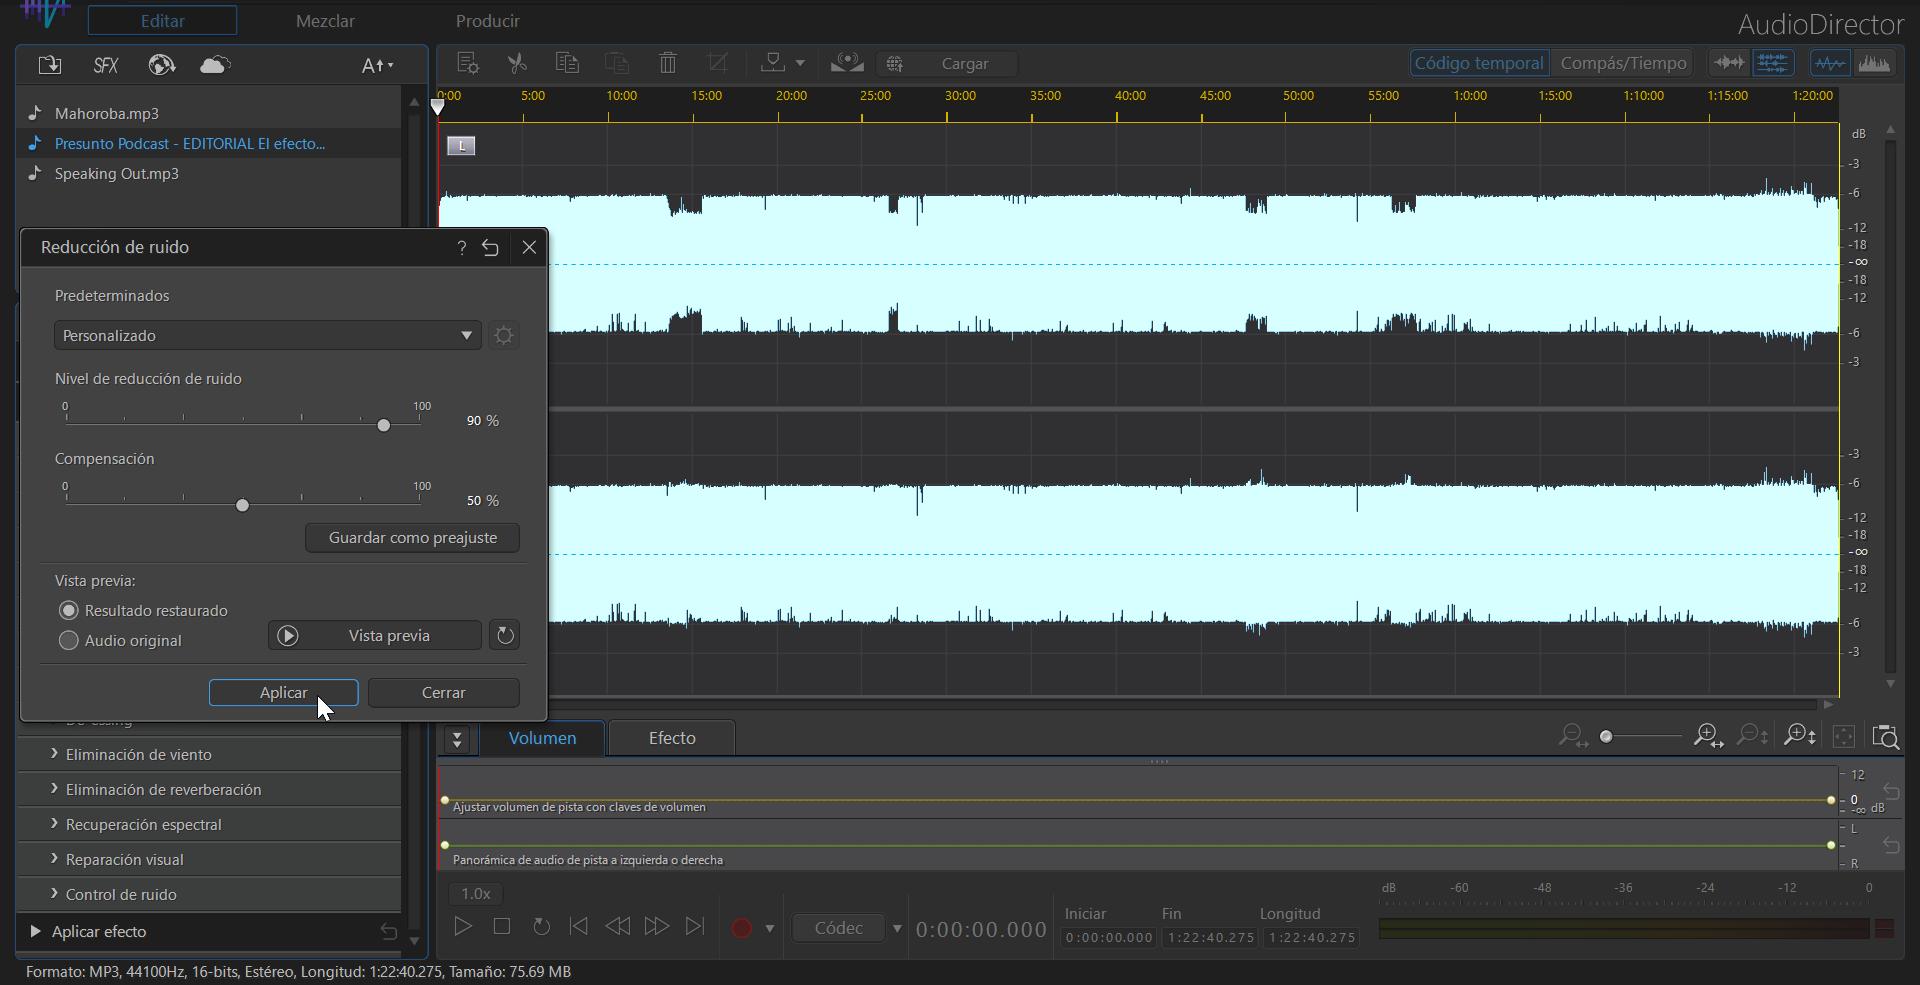The height and width of the screenshot is (985, 1920).
Task: Toggle the Código temporal display mode
Action: point(1478,62)
